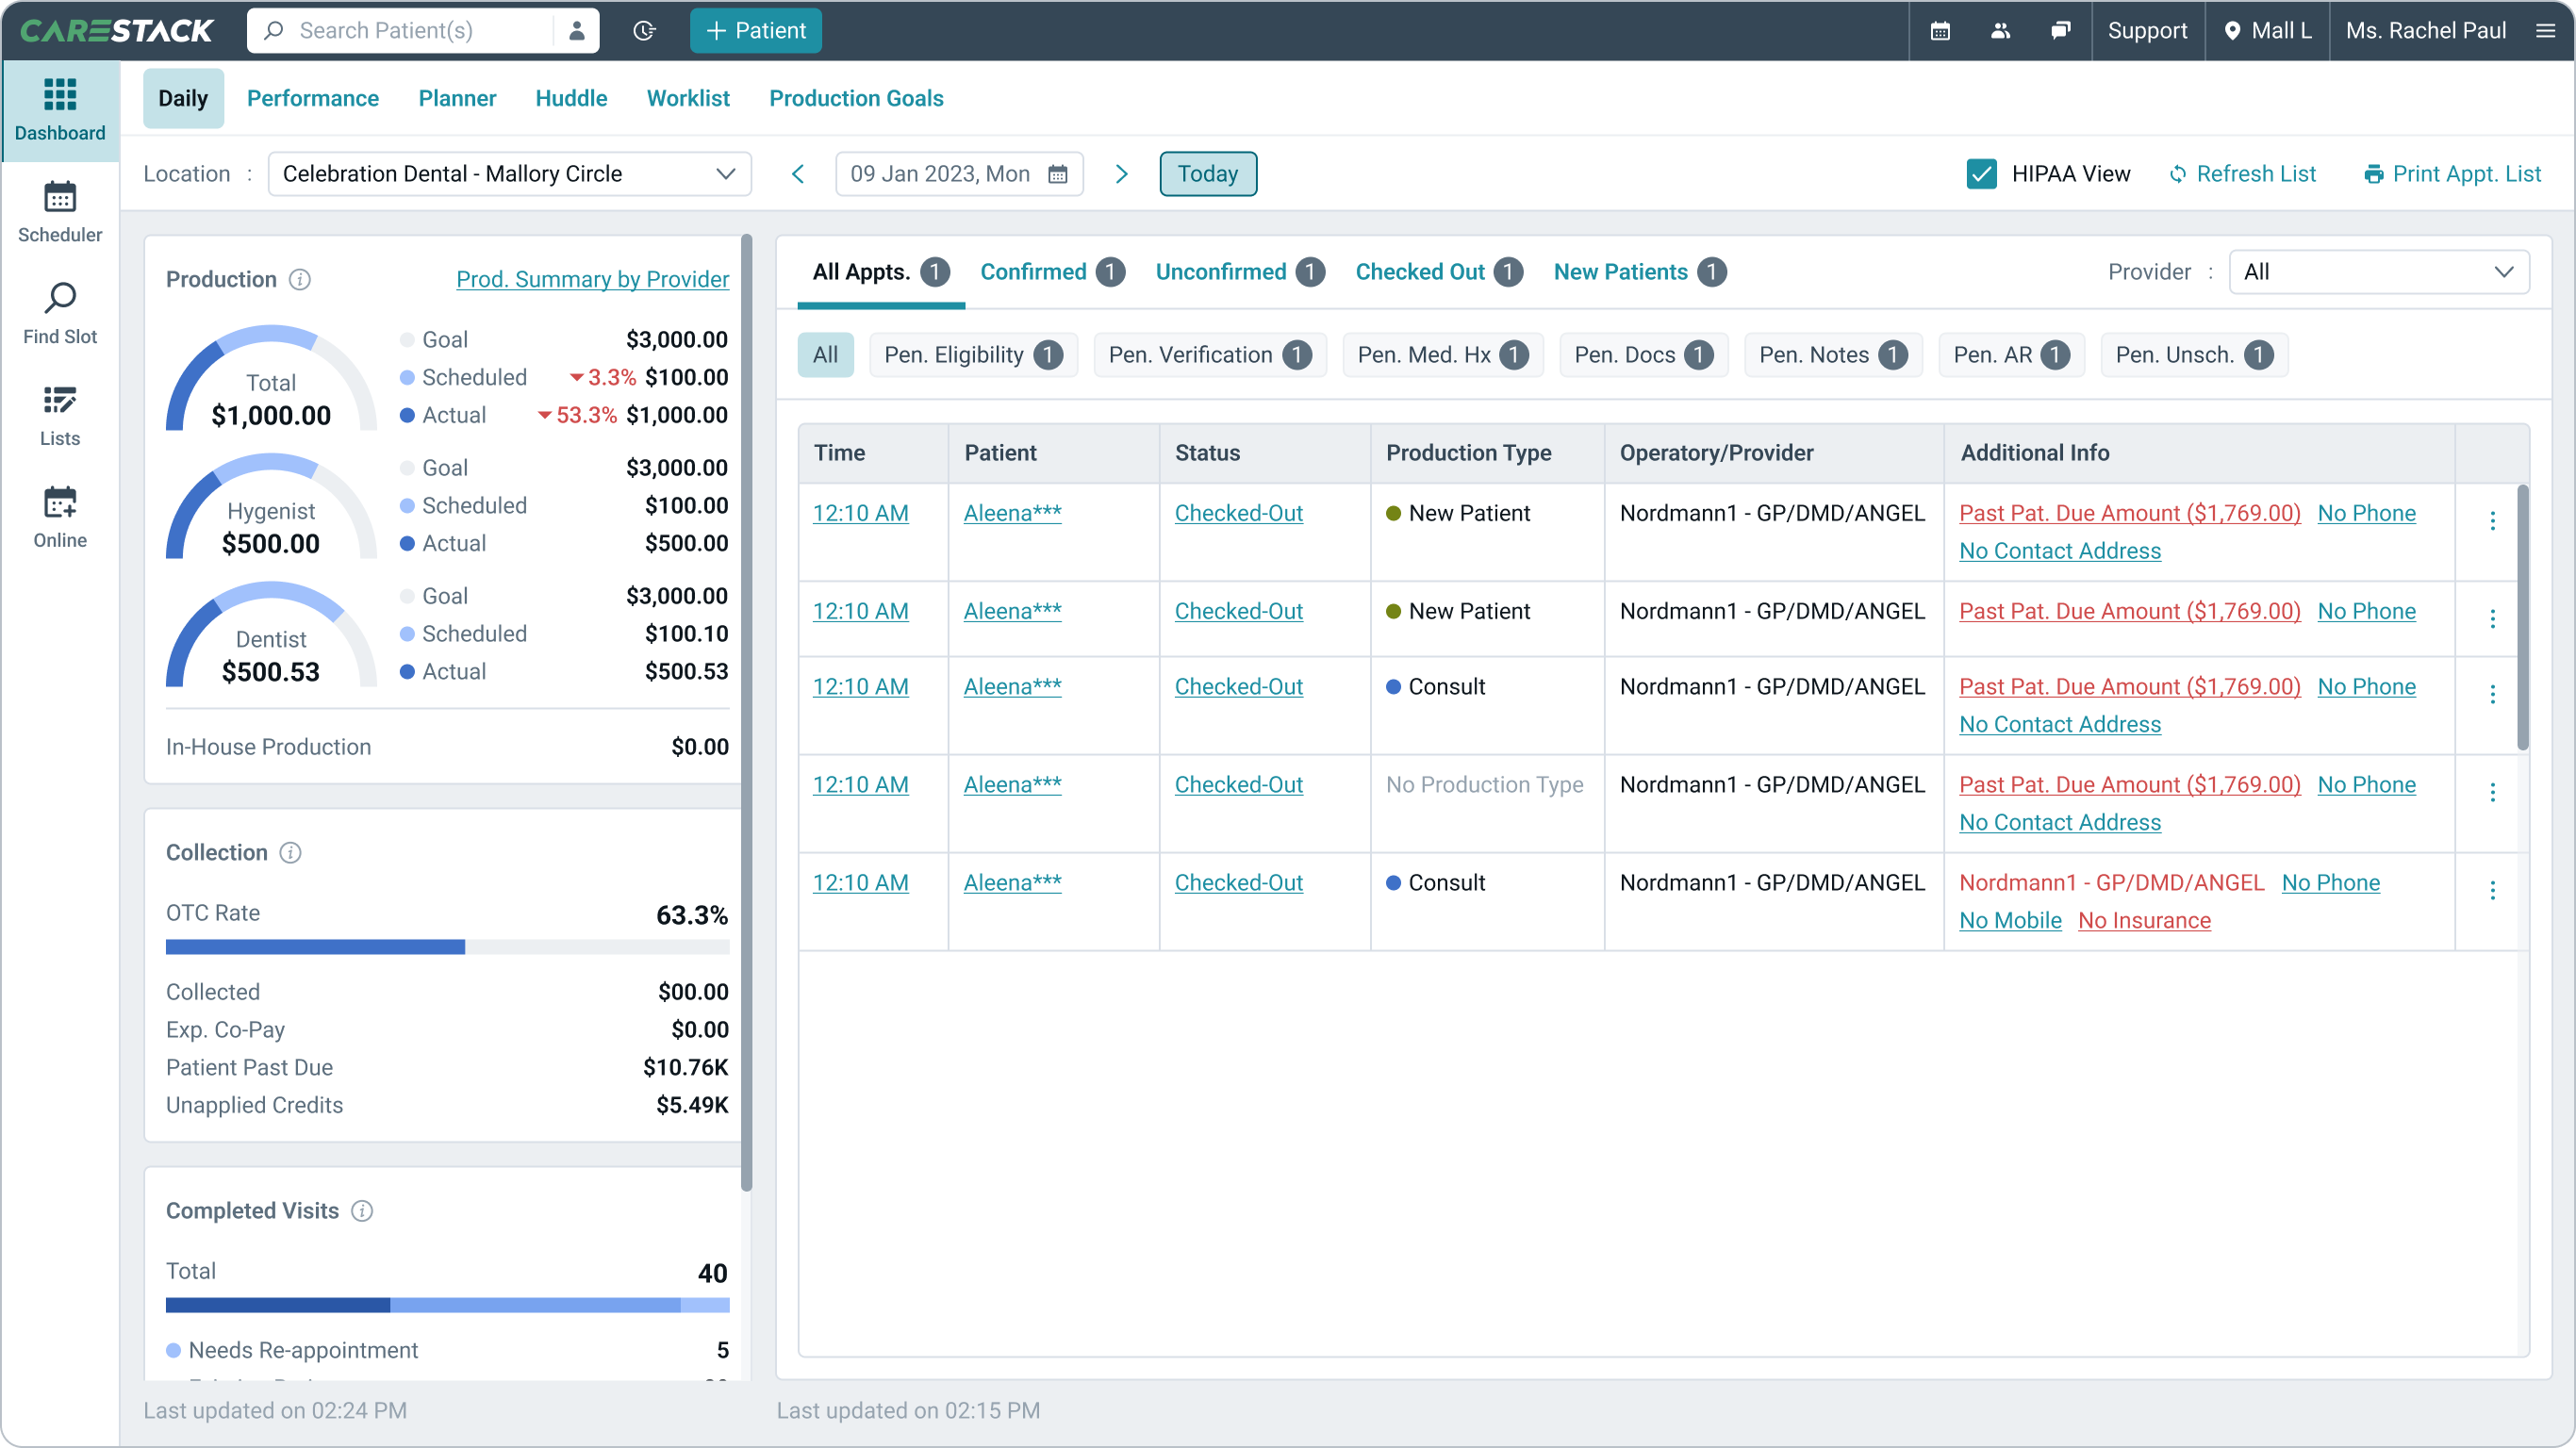Switch to the Performance tab
The image size is (2576, 1448).
coord(313,98)
